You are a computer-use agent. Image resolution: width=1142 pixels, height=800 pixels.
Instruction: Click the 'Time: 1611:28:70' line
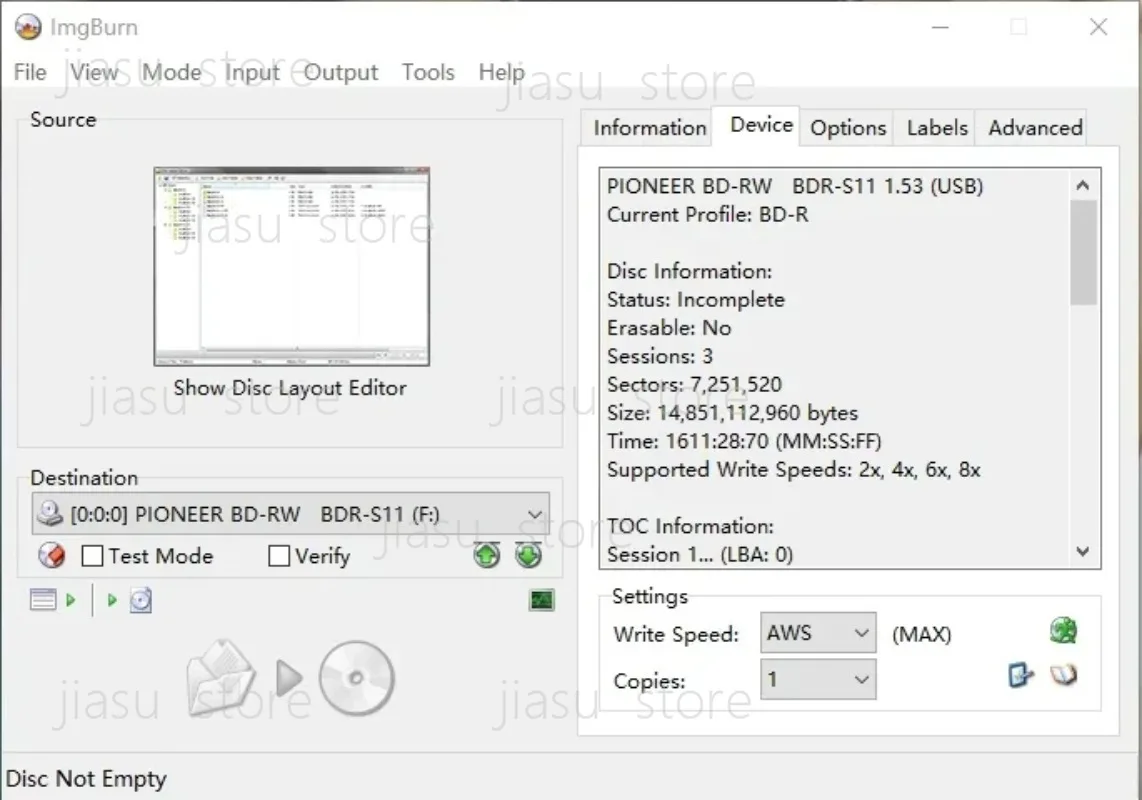coord(744,442)
